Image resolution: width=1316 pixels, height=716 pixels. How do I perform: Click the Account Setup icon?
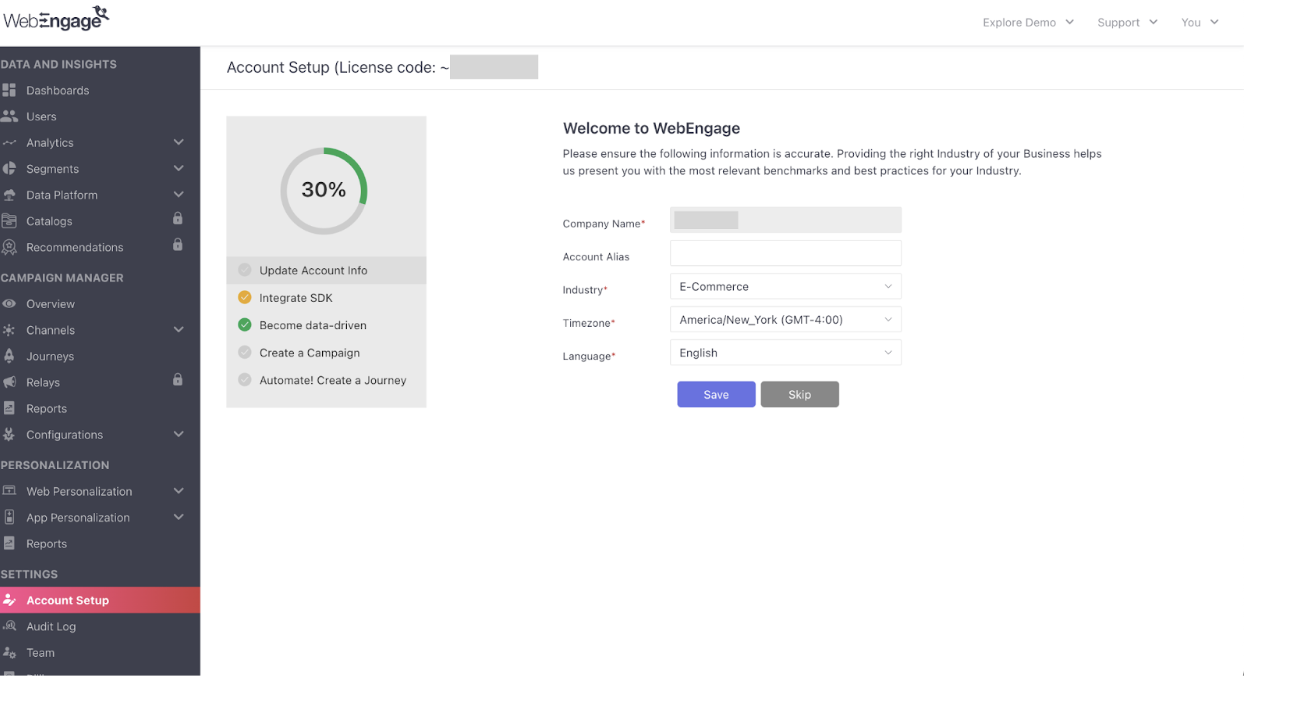click(9, 600)
